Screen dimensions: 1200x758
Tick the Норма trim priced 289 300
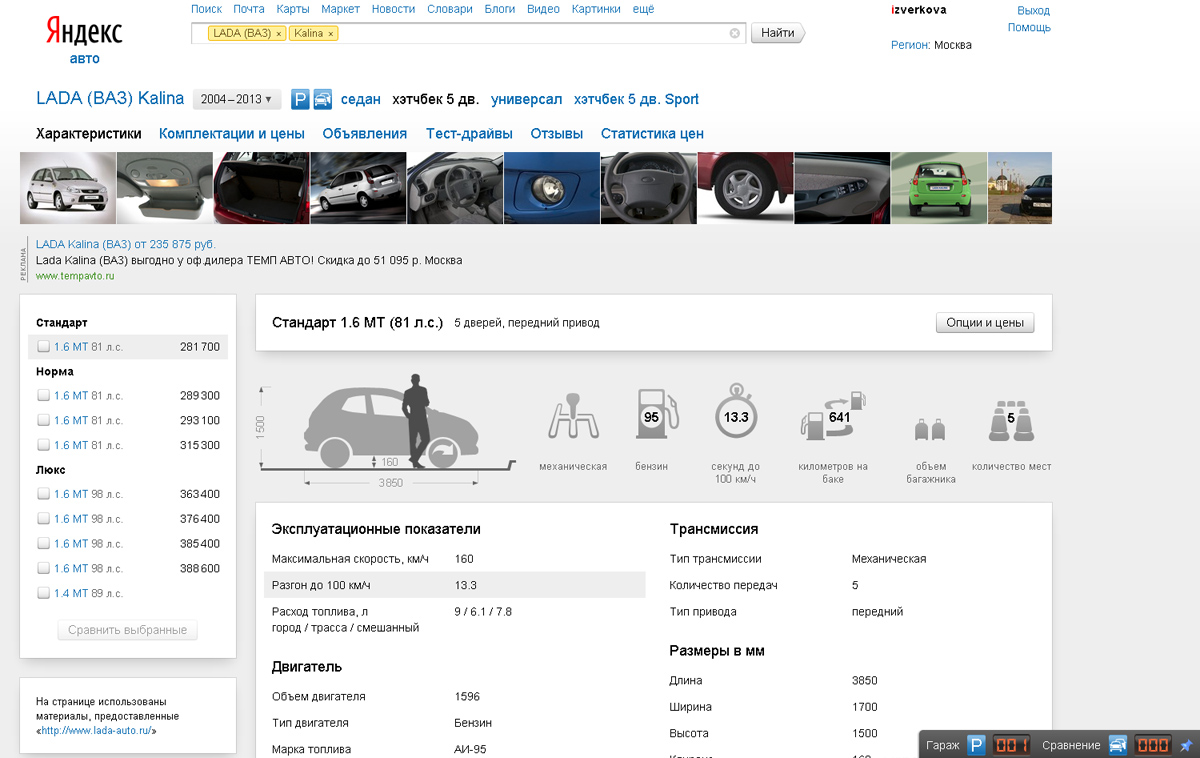43,396
